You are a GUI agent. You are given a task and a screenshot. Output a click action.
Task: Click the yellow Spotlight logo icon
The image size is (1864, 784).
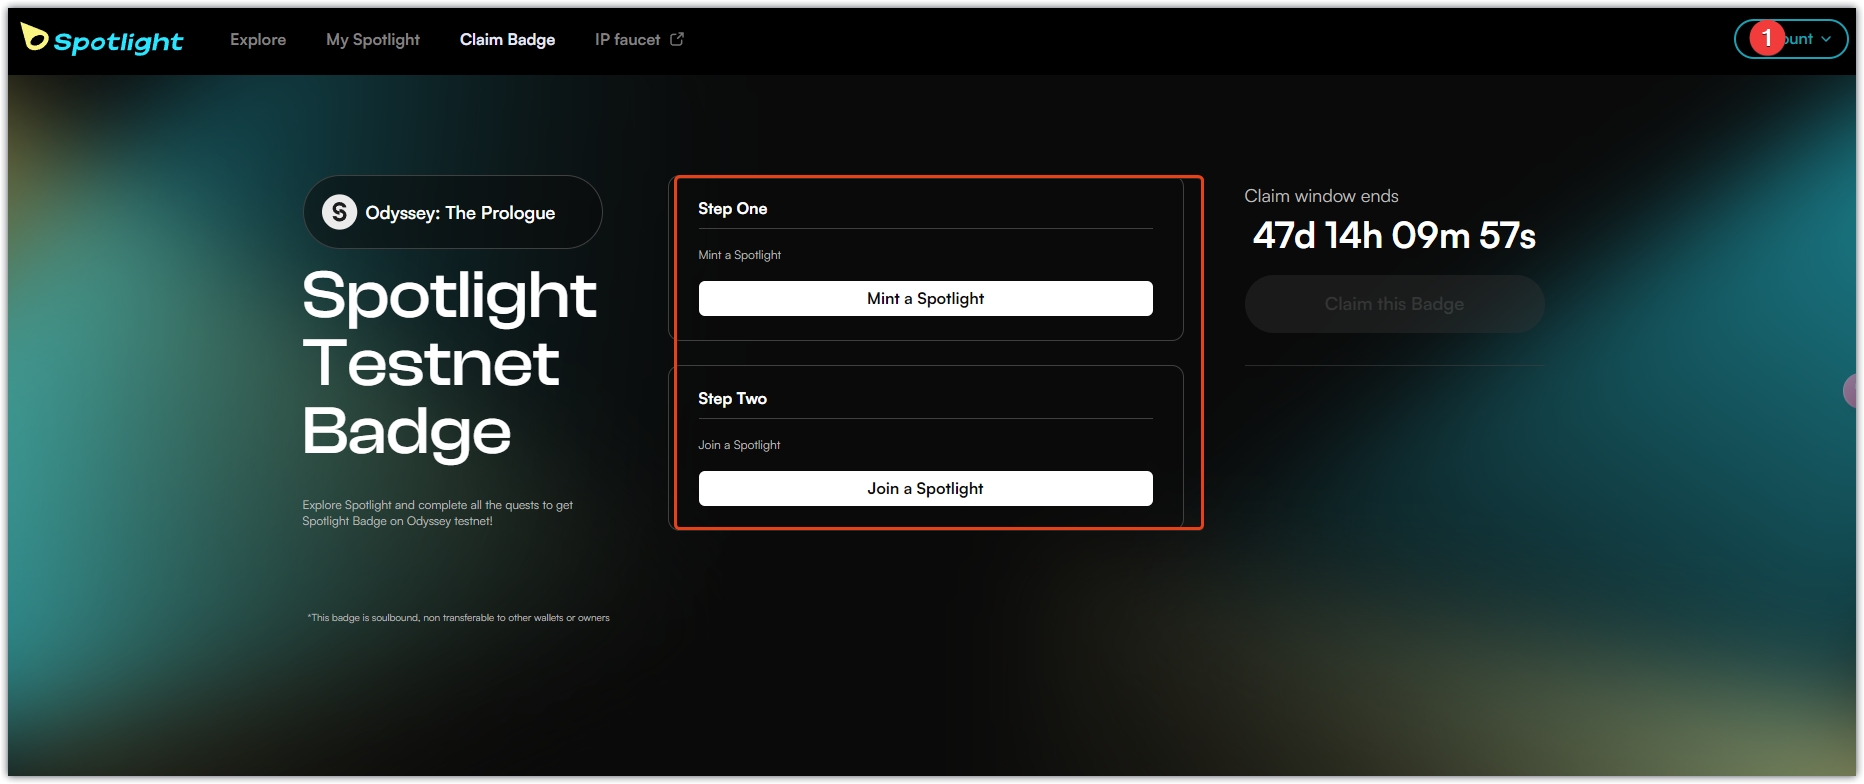pos(34,37)
